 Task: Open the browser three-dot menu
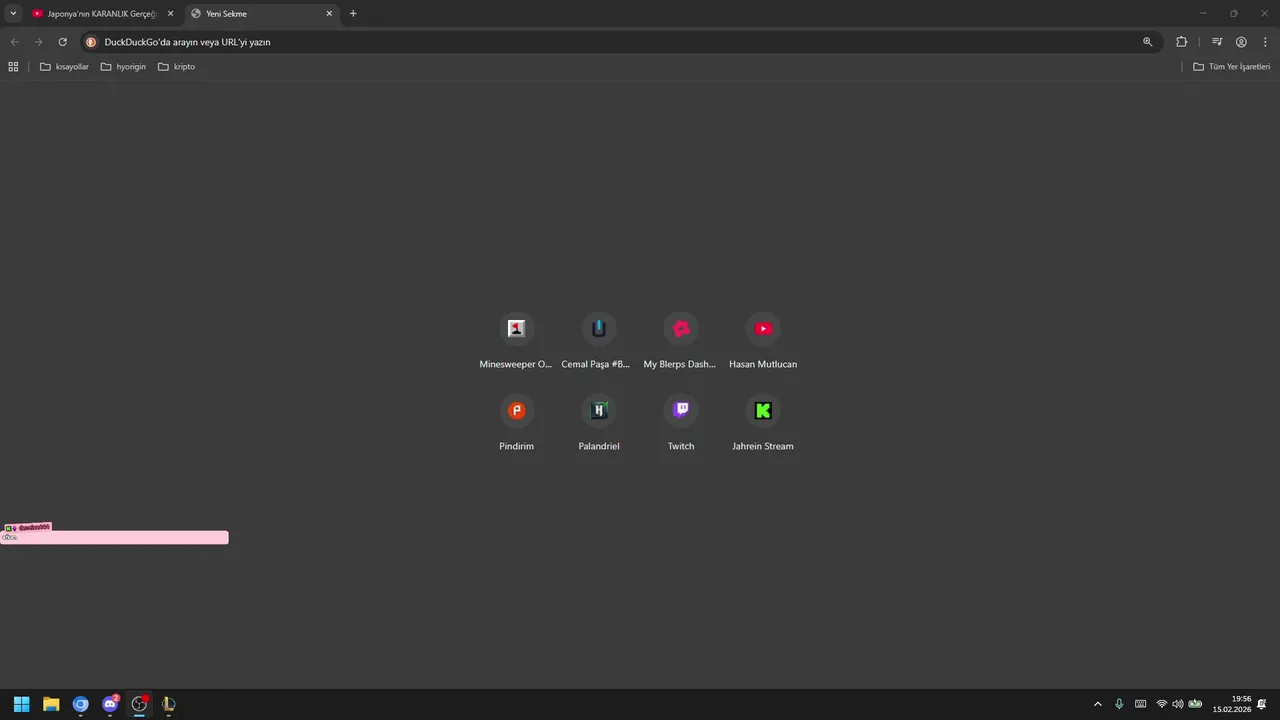1265,42
